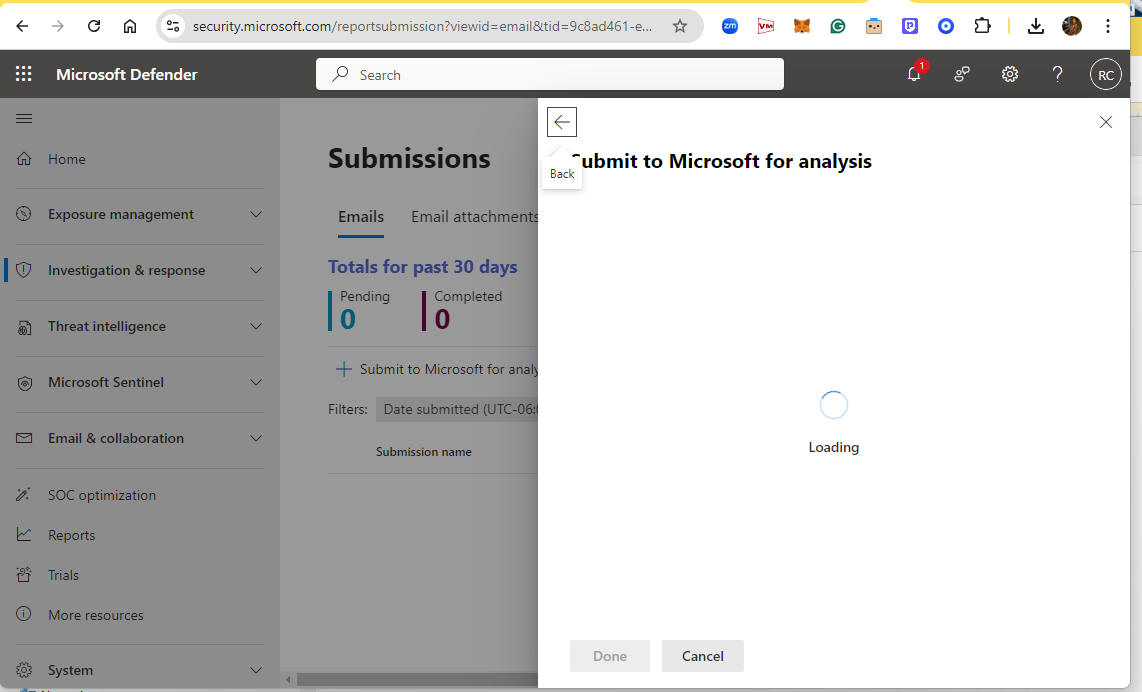The width and height of the screenshot is (1142, 692).
Task: Open More resources in the sidebar
Action: [95, 615]
